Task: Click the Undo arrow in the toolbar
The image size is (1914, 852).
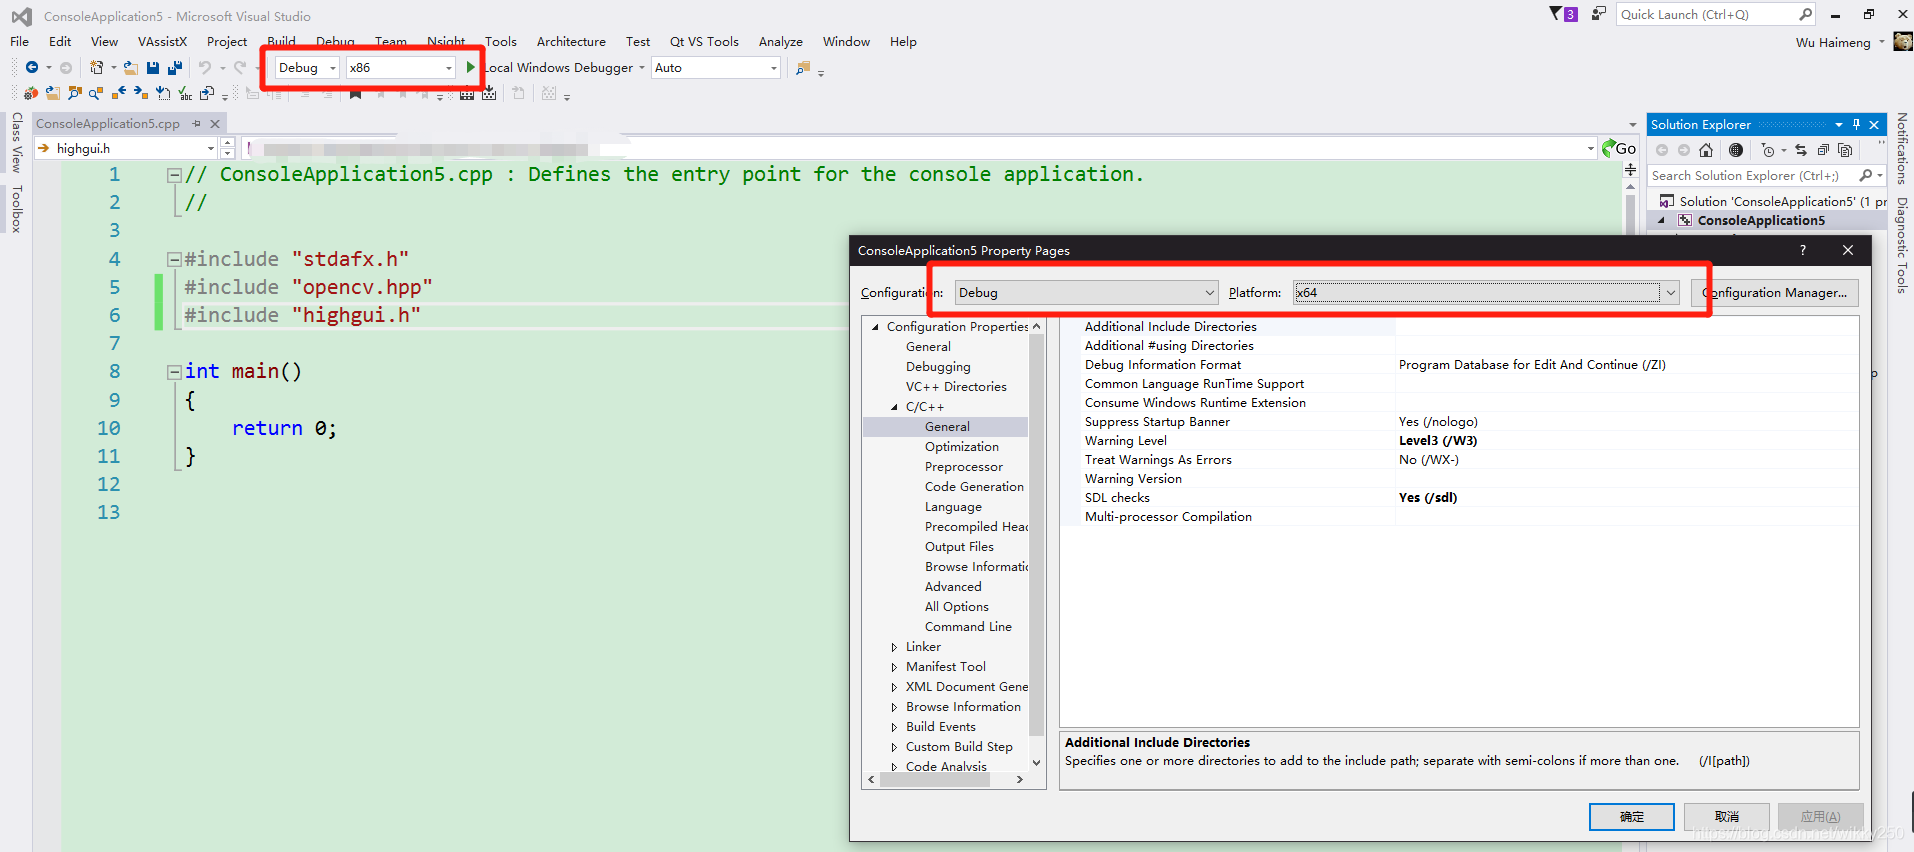Action: click(204, 67)
